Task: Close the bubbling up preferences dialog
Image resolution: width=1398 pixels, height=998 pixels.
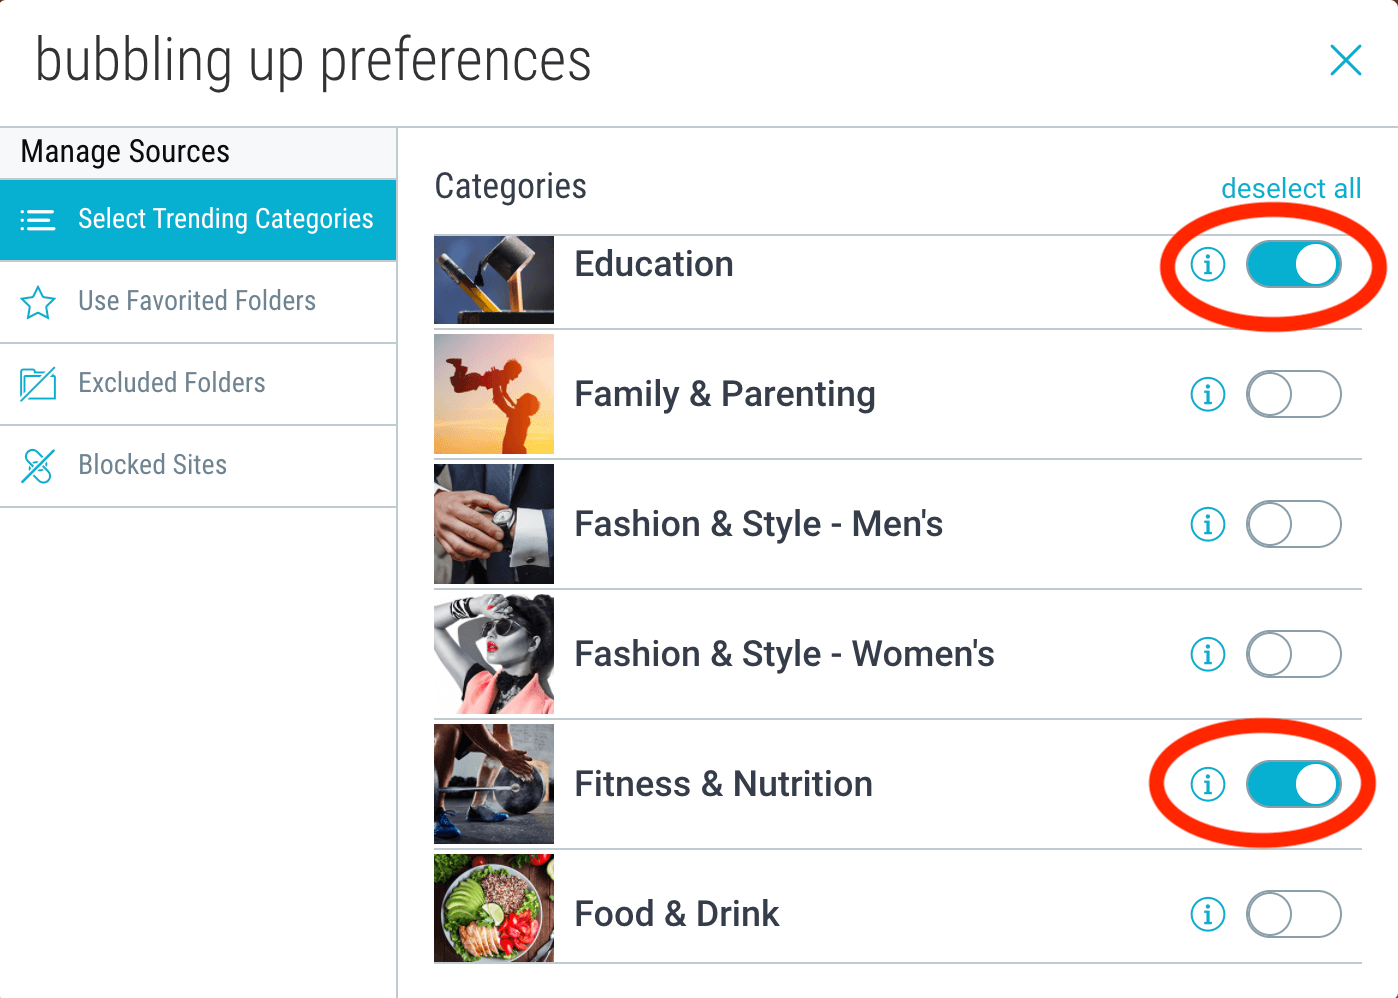Action: (1346, 60)
